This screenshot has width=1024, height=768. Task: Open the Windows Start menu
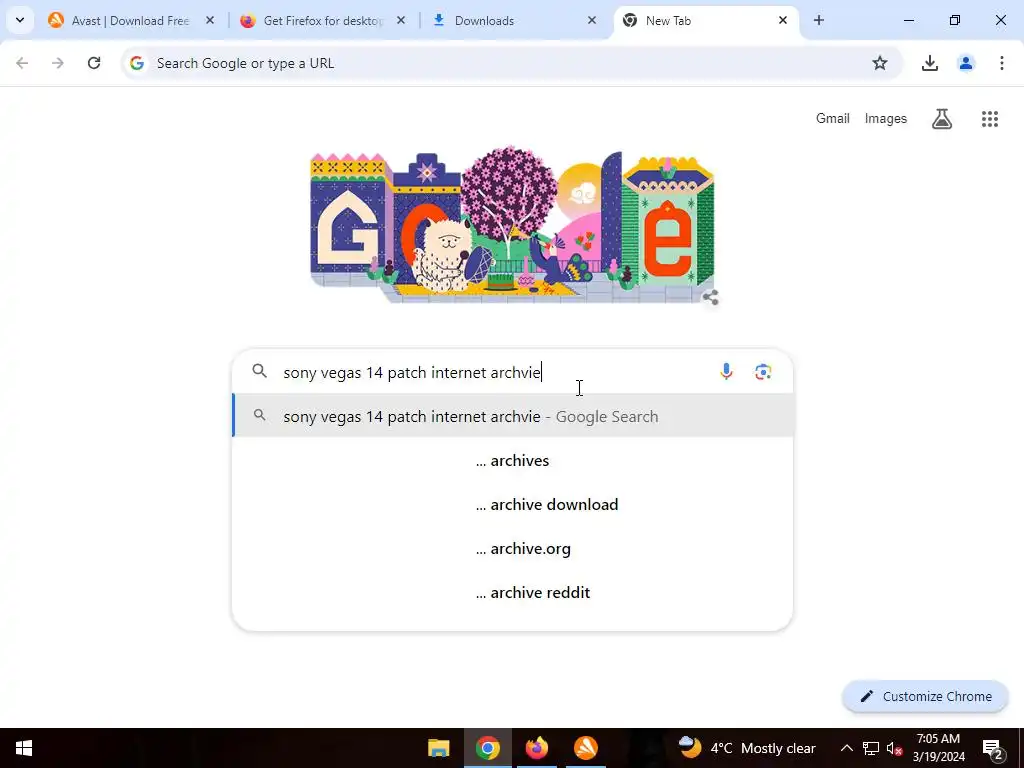[24, 748]
